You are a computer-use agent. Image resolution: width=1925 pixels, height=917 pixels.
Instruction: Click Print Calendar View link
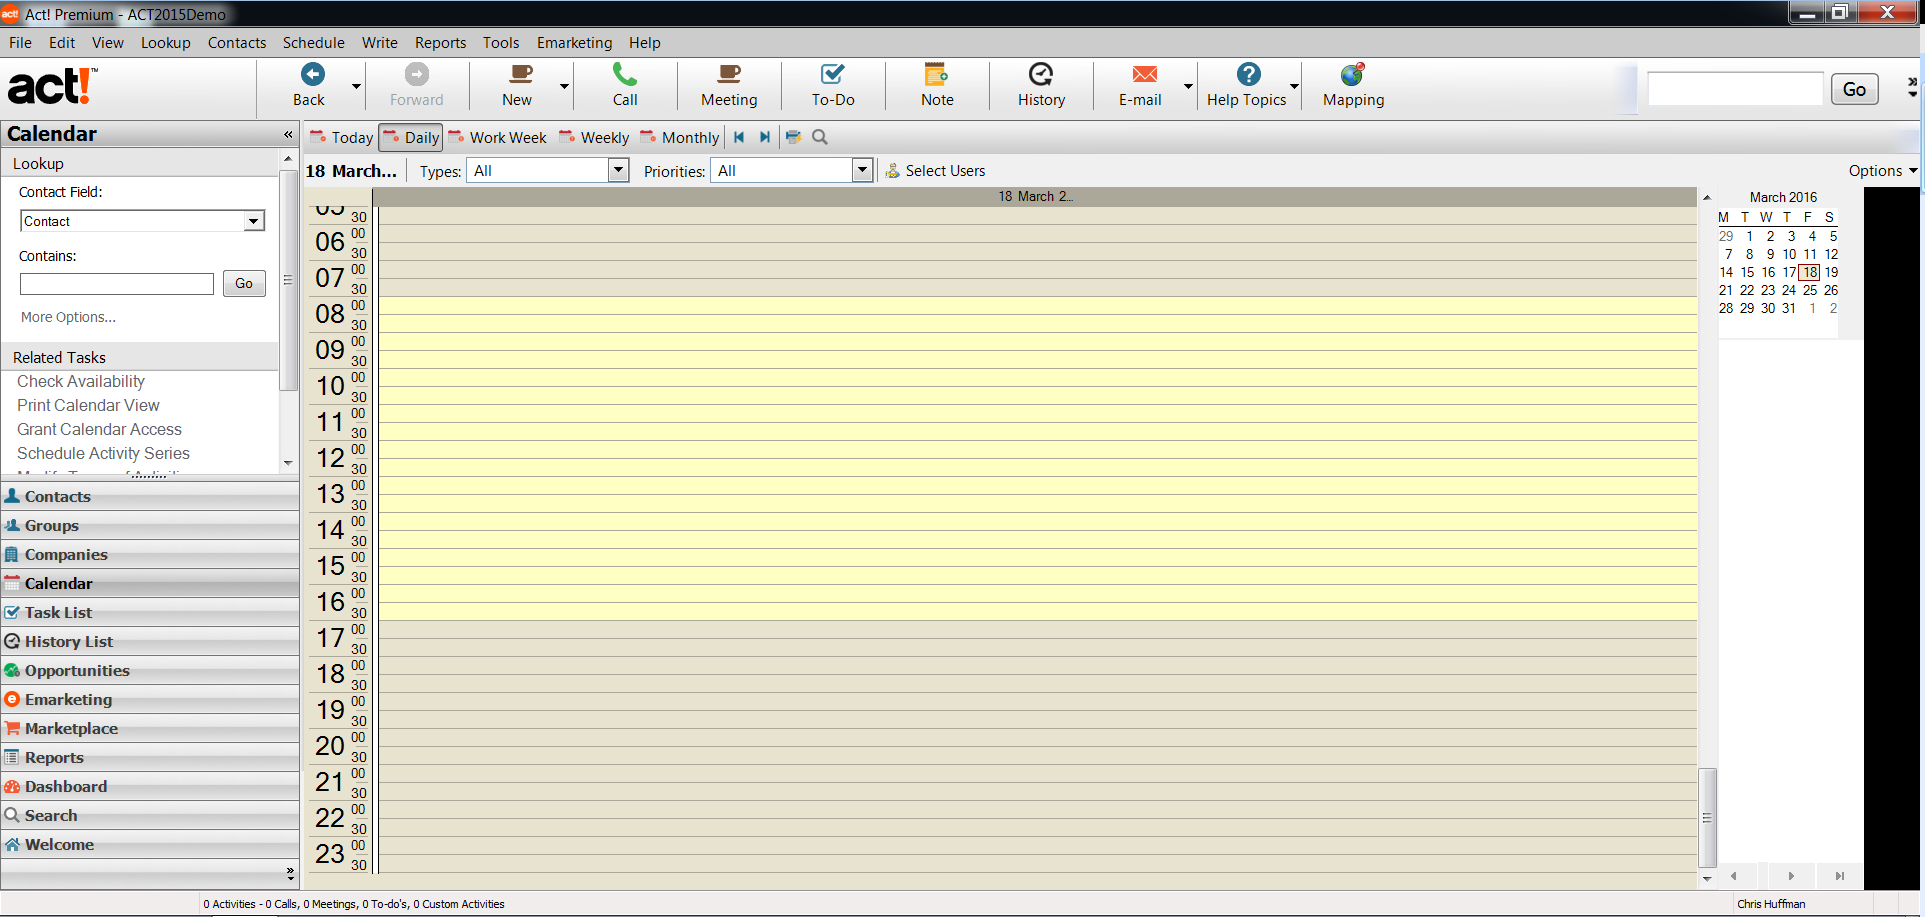pos(88,405)
